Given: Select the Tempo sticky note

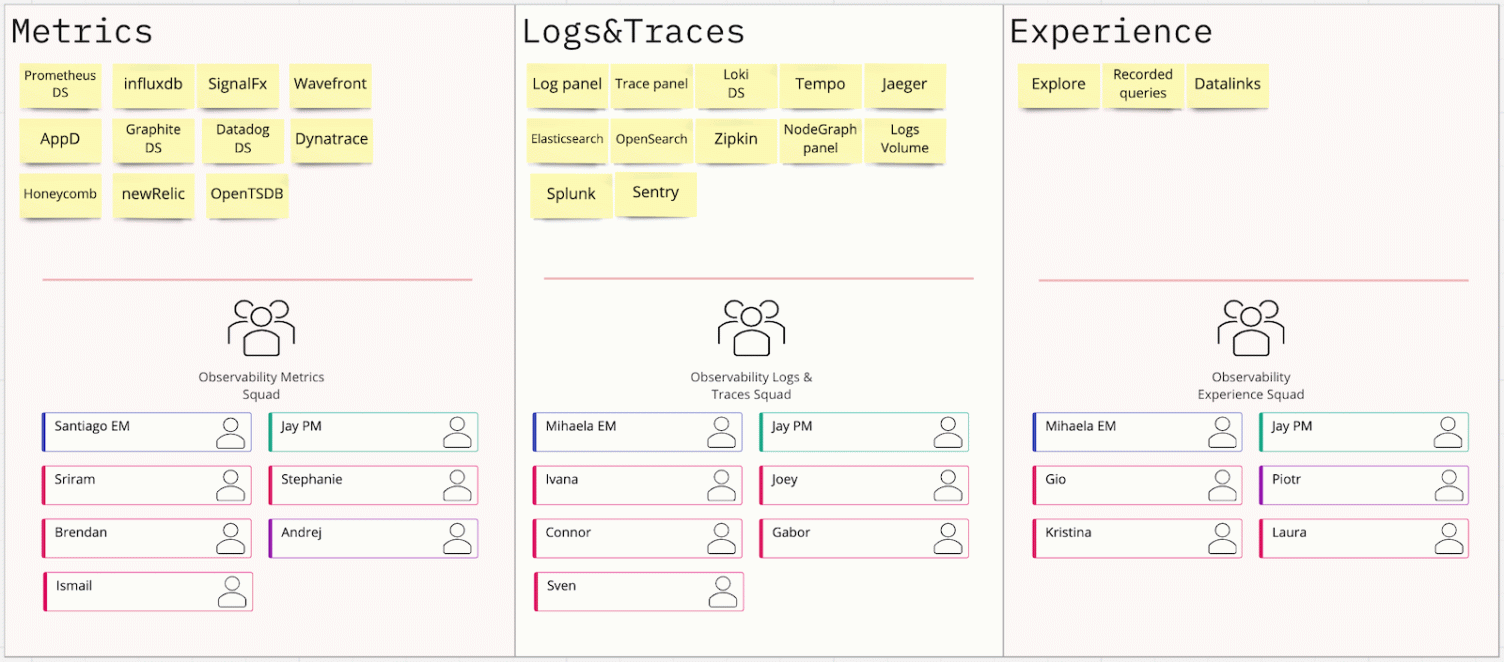Looking at the screenshot, I should pyautogui.click(x=820, y=85).
